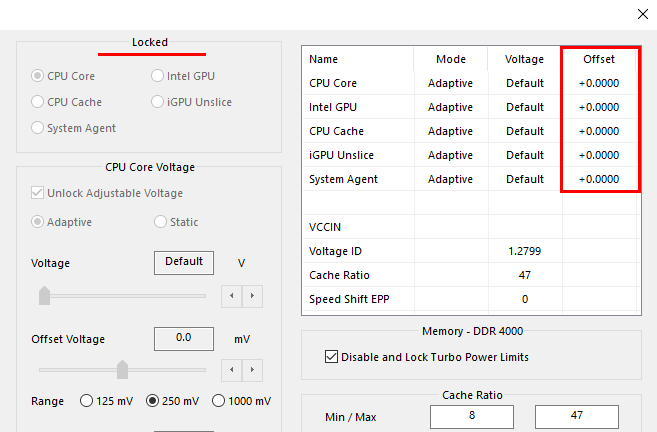Screen dimensions: 657x432
Task: Click the Offset column header
Action: 599,59
